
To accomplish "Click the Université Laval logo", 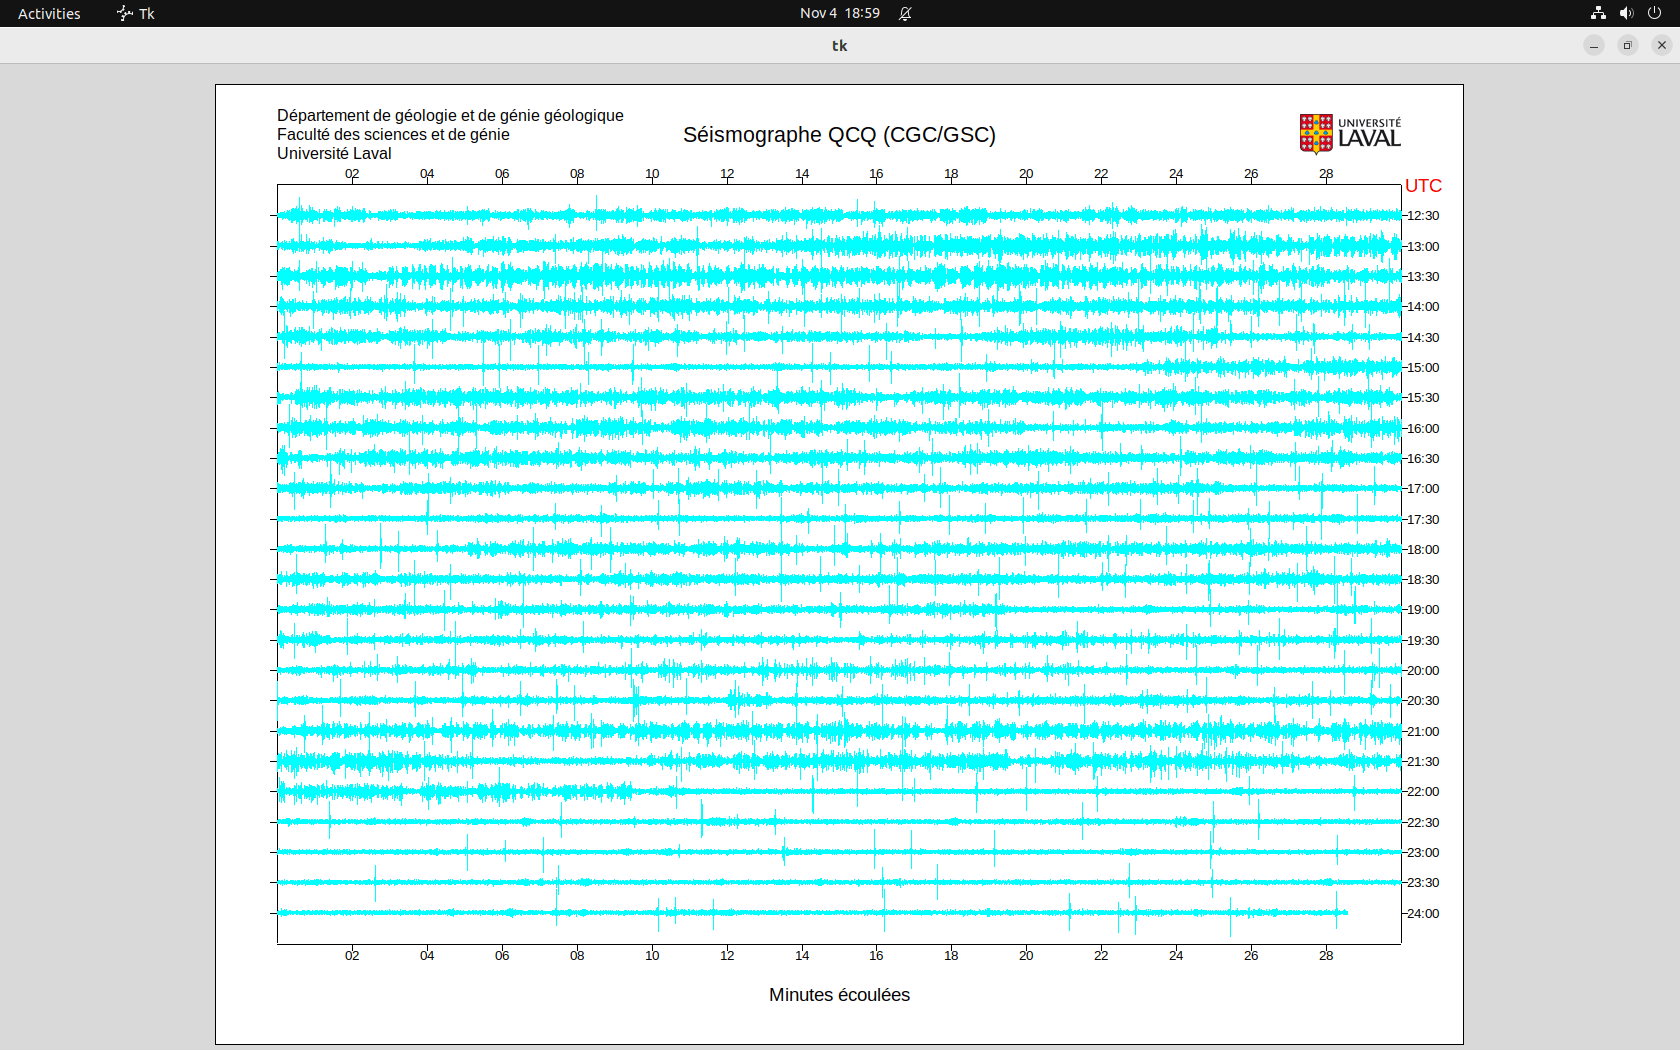I will pos(1350,134).
